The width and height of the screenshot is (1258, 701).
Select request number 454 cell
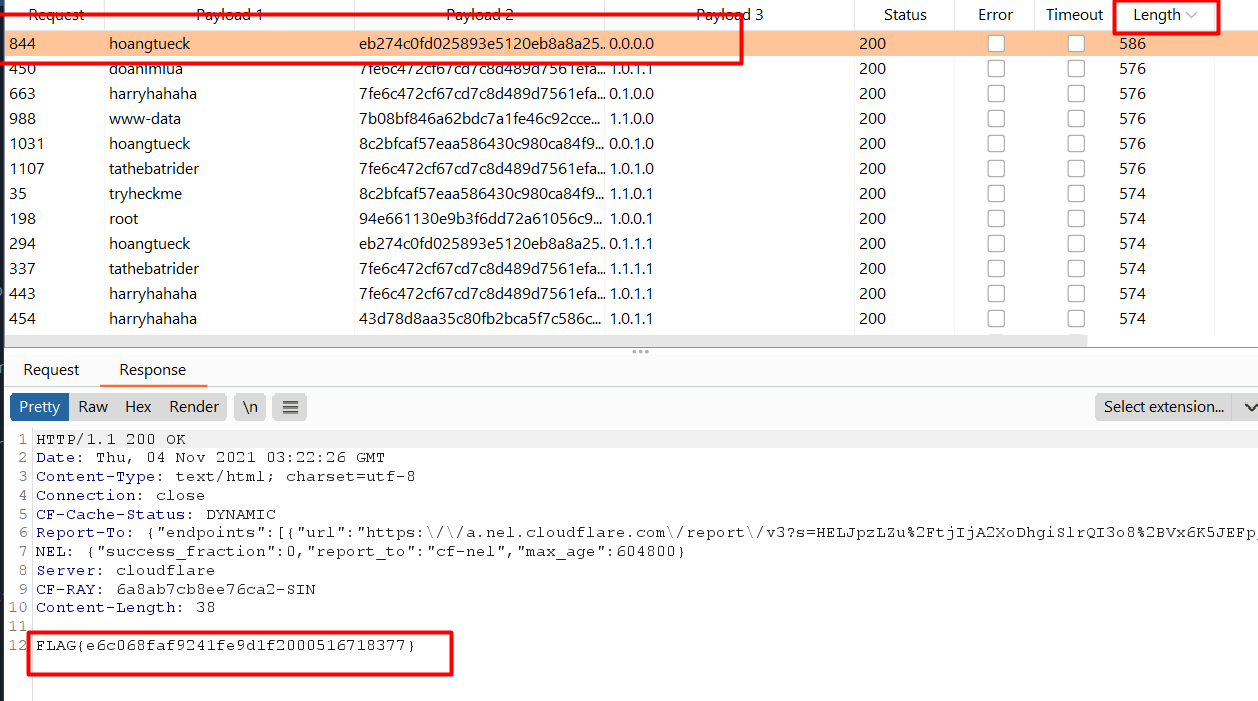point(23,319)
